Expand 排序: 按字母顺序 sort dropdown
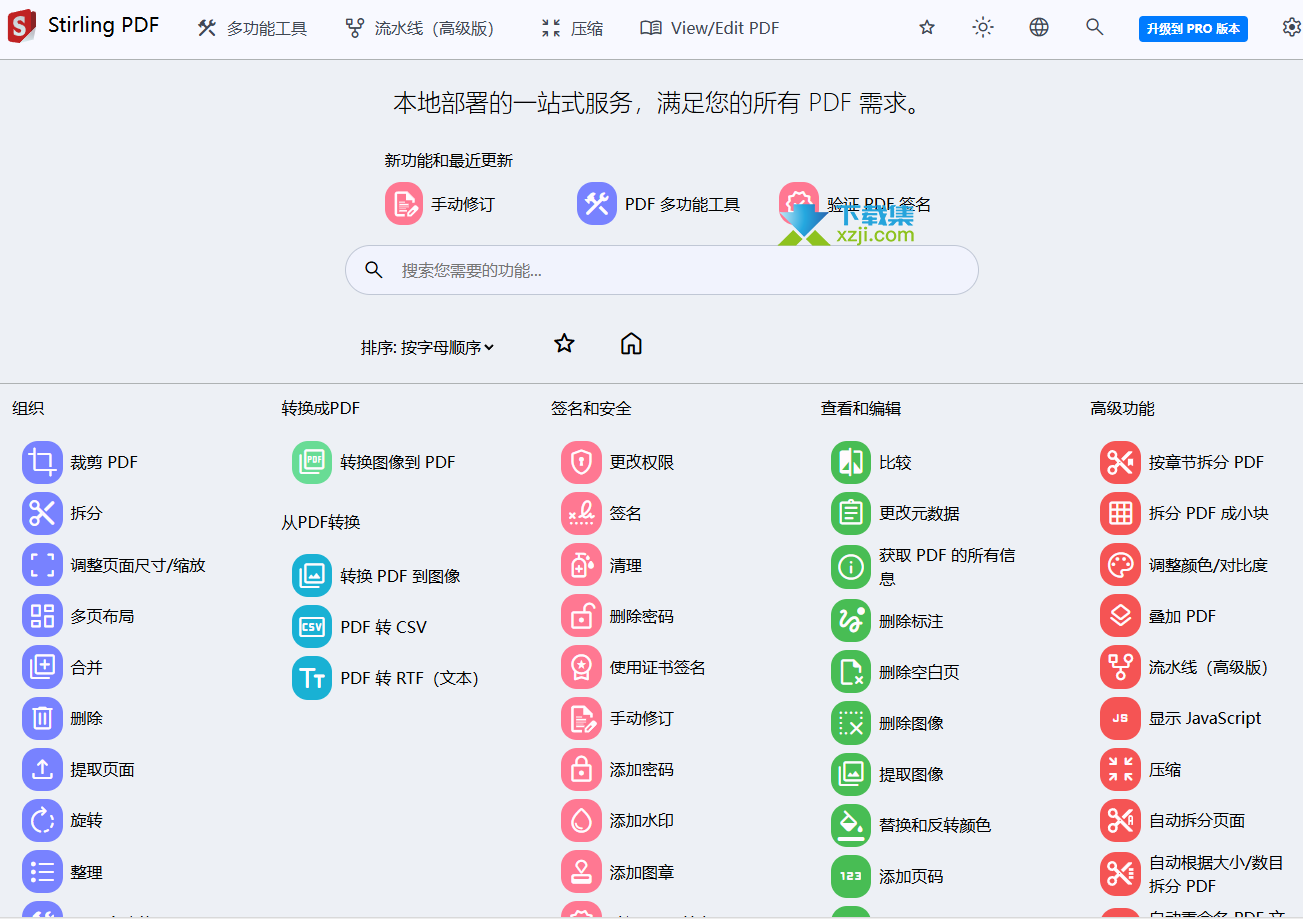Screen dimensions: 1303x919 [x=428, y=347]
